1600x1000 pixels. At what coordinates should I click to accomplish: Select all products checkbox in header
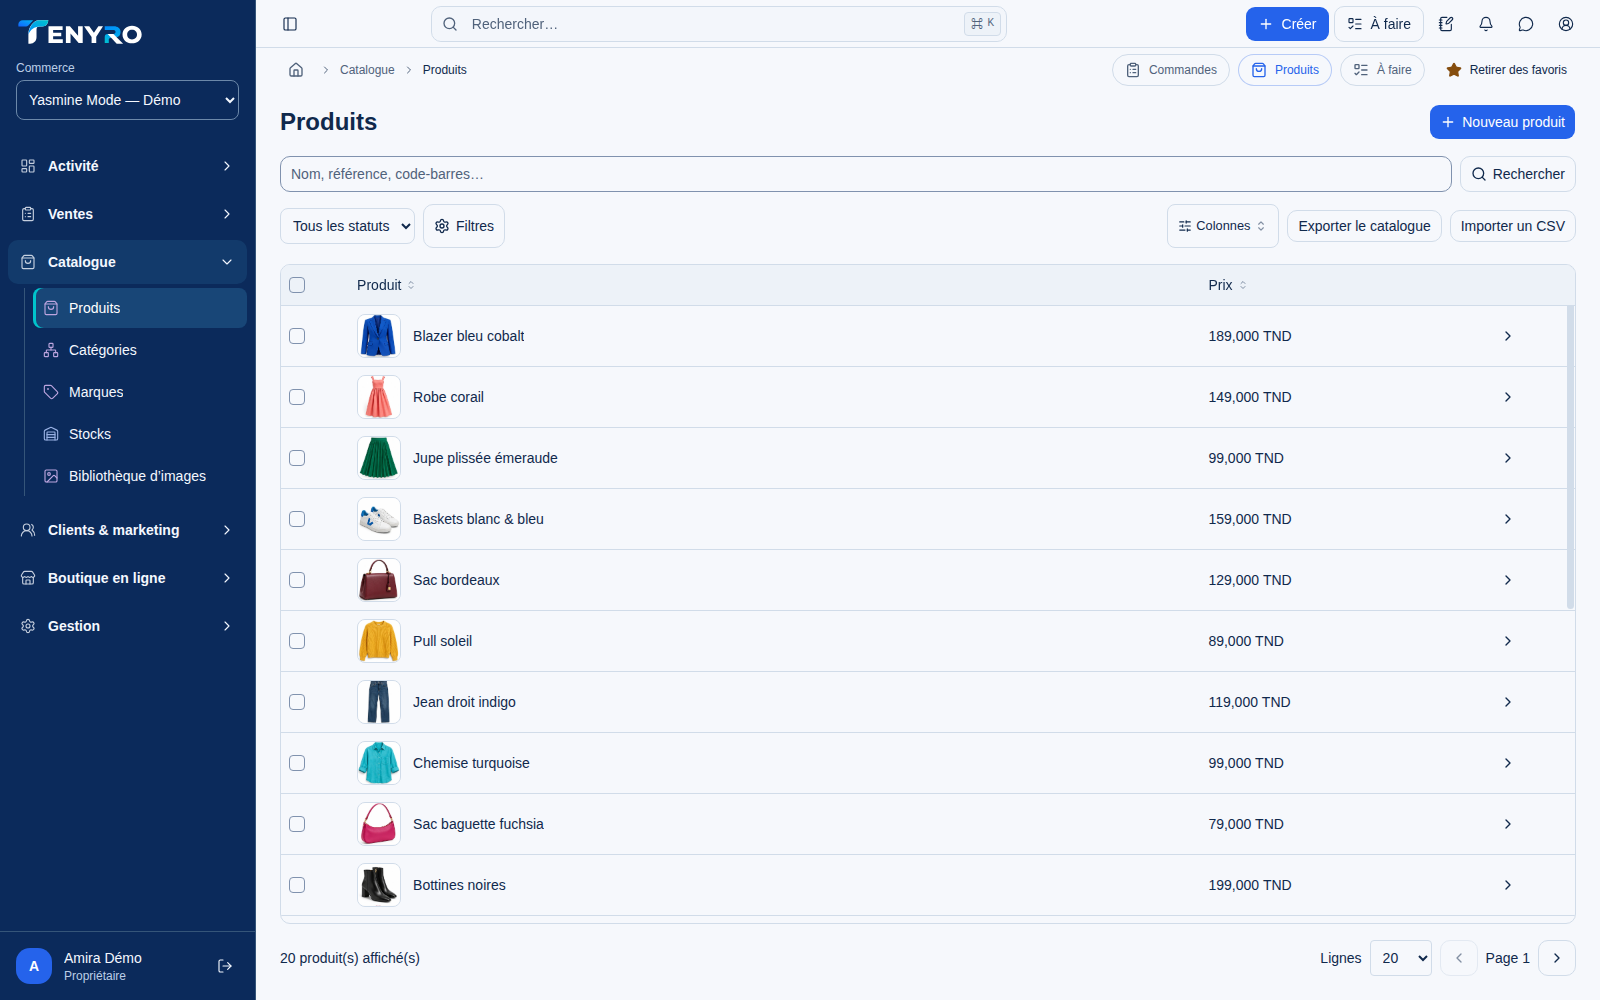pyautogui.click(x=297, y=285)
